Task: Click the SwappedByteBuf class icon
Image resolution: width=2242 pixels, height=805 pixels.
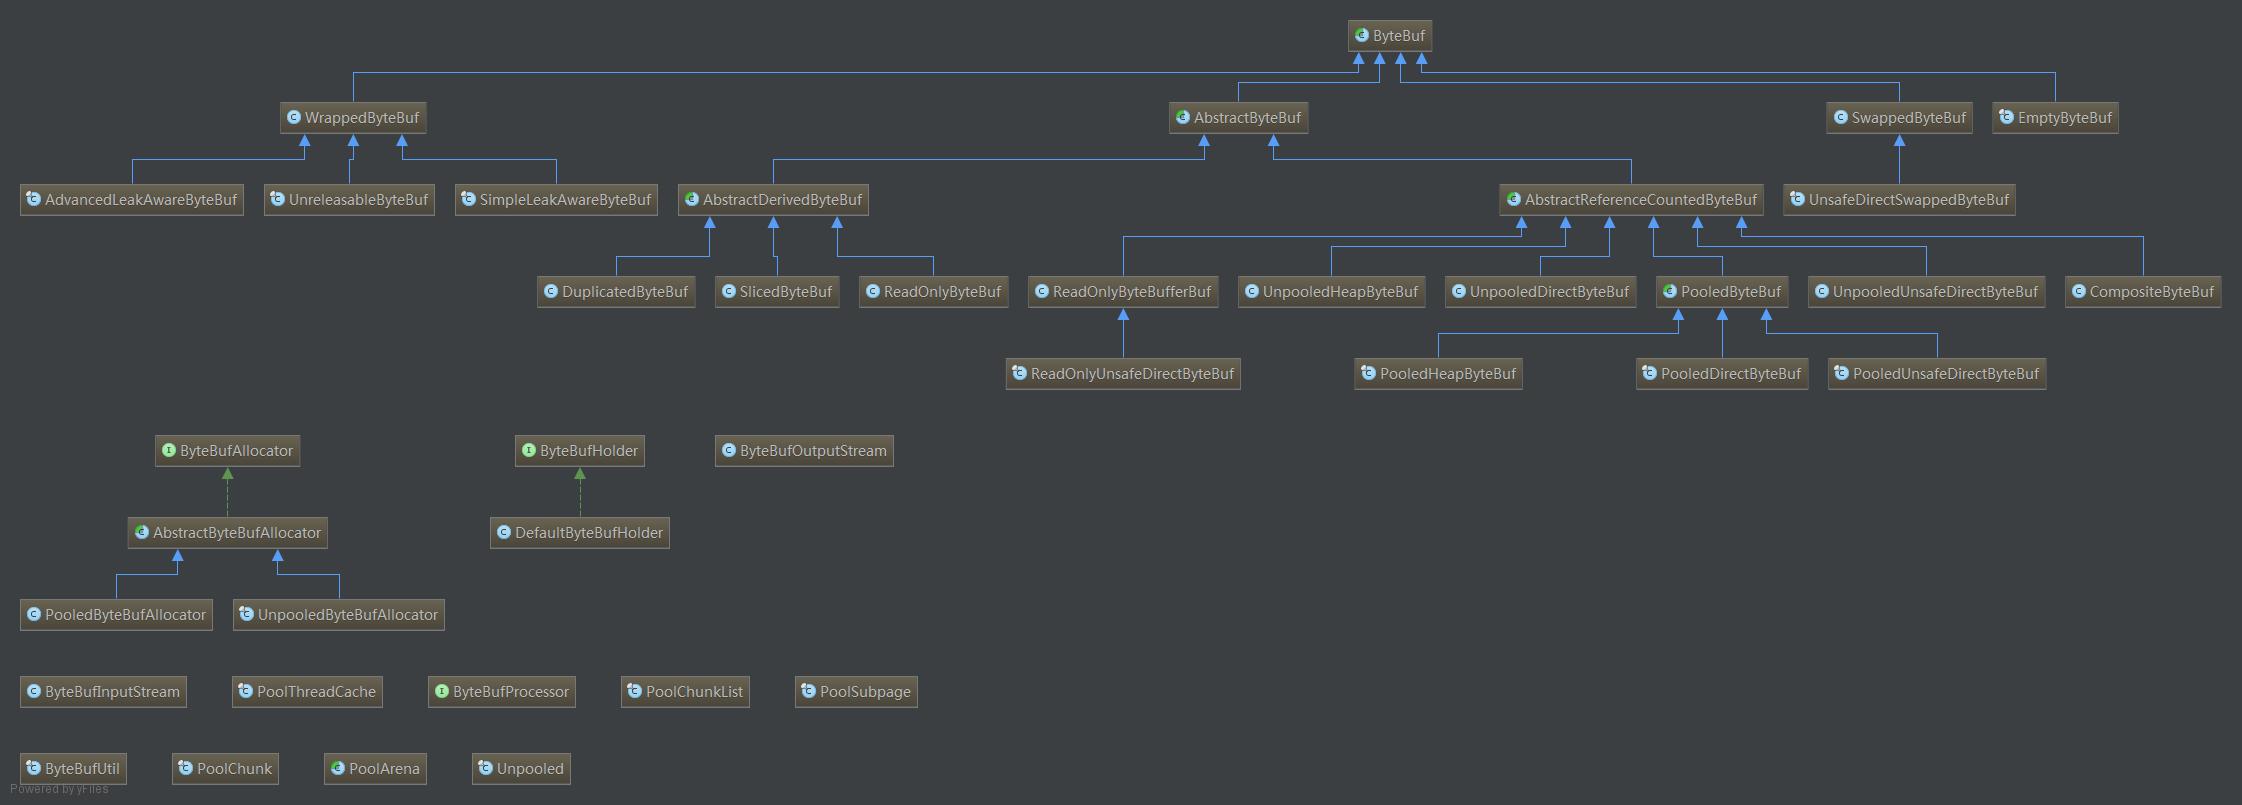Action: (1840, 117)
